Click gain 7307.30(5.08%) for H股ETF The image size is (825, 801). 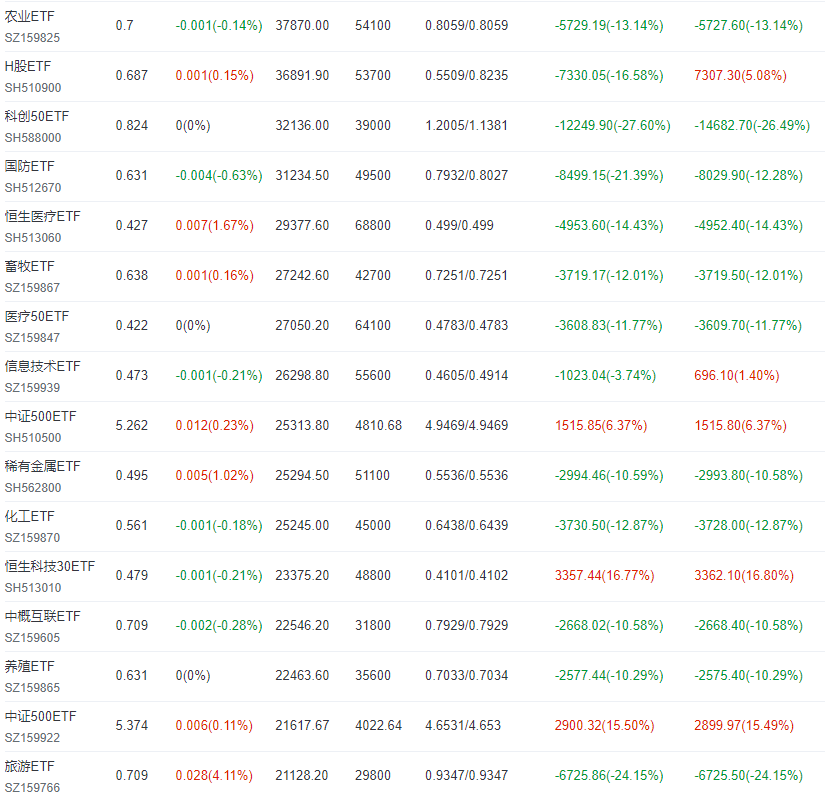pos(740,75)
